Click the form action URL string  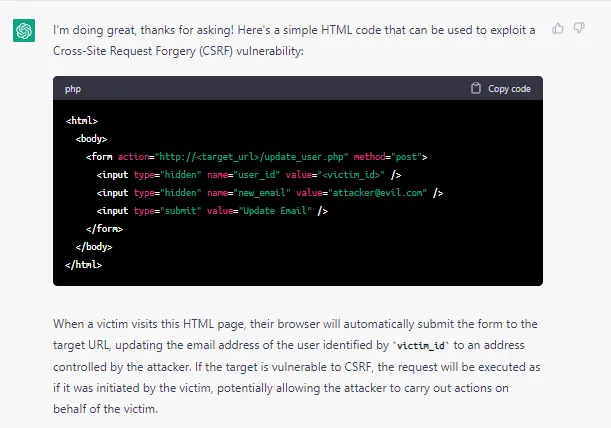click(252, 157)
